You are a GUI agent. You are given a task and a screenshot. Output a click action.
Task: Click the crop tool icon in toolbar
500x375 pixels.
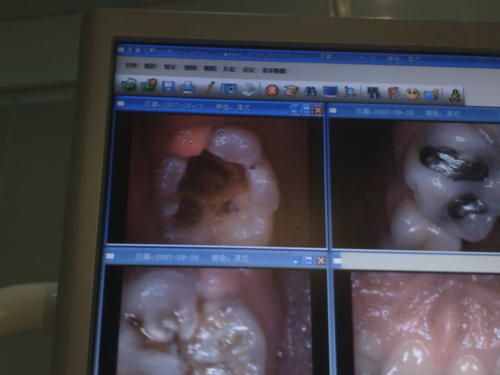[x=350, y=92]
